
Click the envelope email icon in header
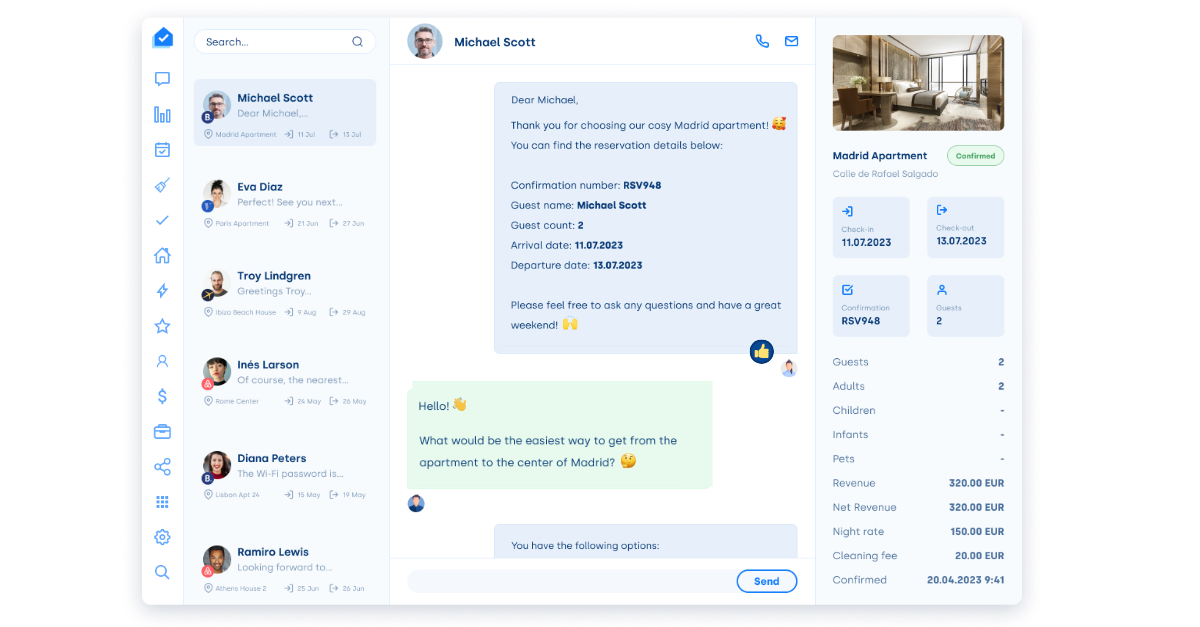pyautogui.click(x=791, y=42)
